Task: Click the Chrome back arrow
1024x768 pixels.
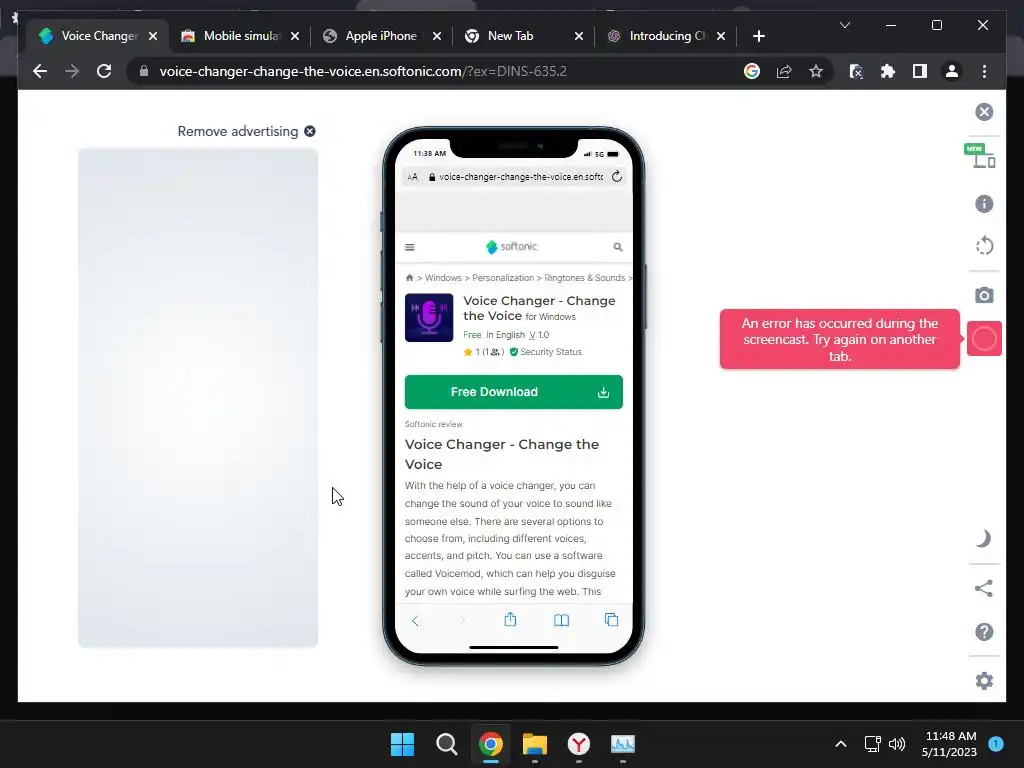Action: 40,71
